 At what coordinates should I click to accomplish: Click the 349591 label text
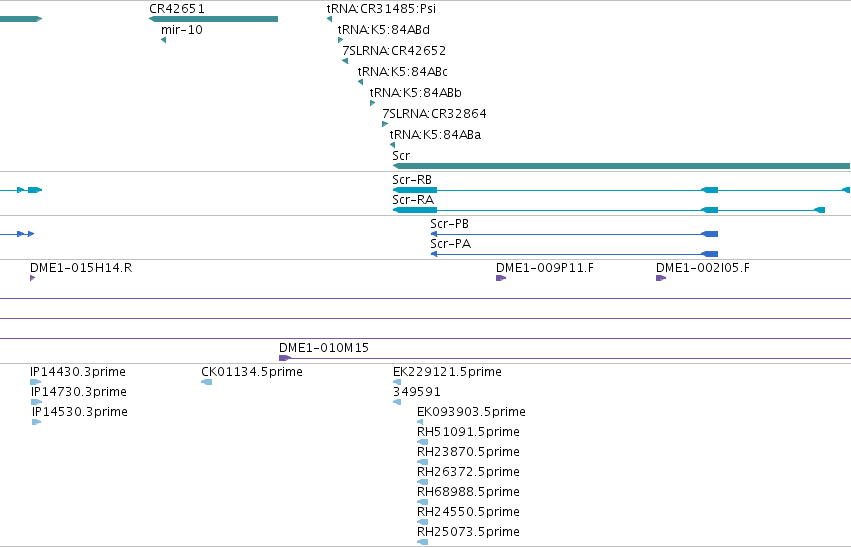(417, 392)
